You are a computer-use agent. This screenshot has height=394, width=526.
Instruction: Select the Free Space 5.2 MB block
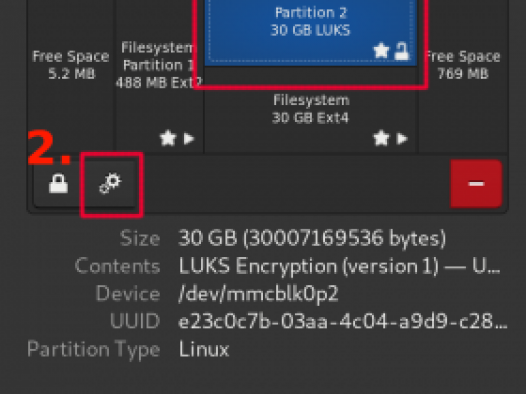coord(71,75)
